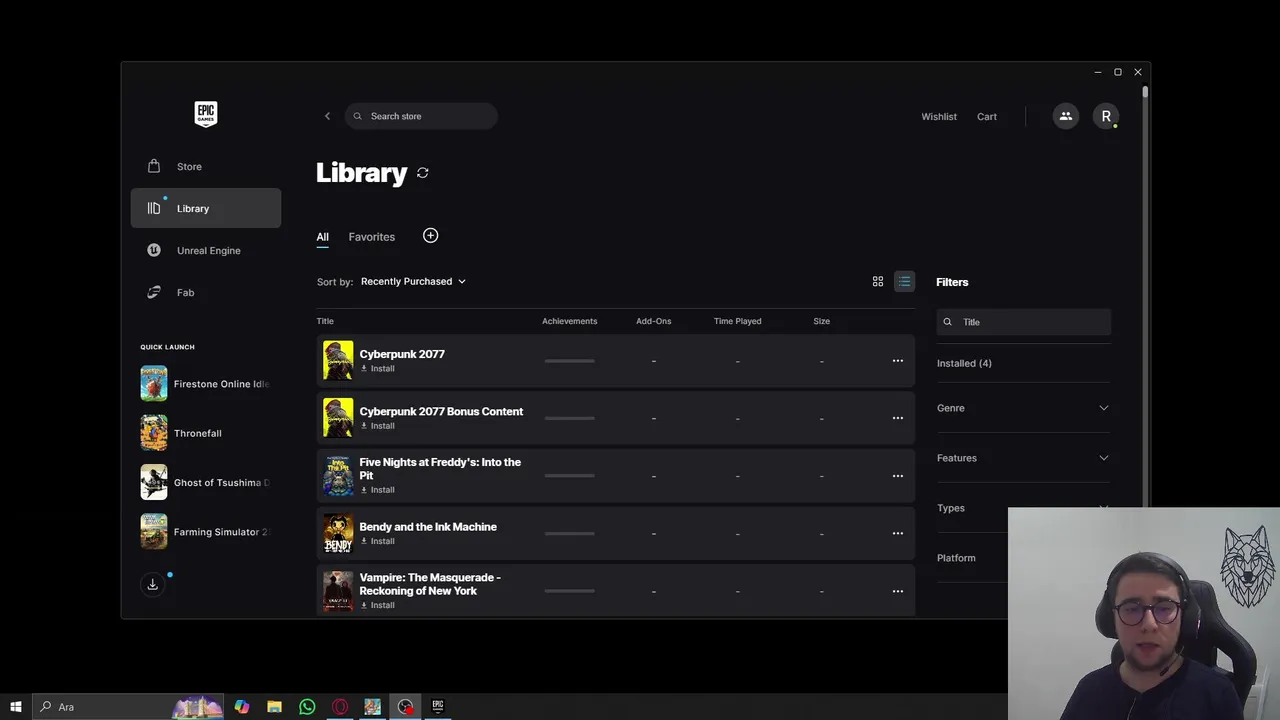The height and width of the screenshot is (720, 1280).
Task: Click the Achievements column header
Action: [569, 321]
